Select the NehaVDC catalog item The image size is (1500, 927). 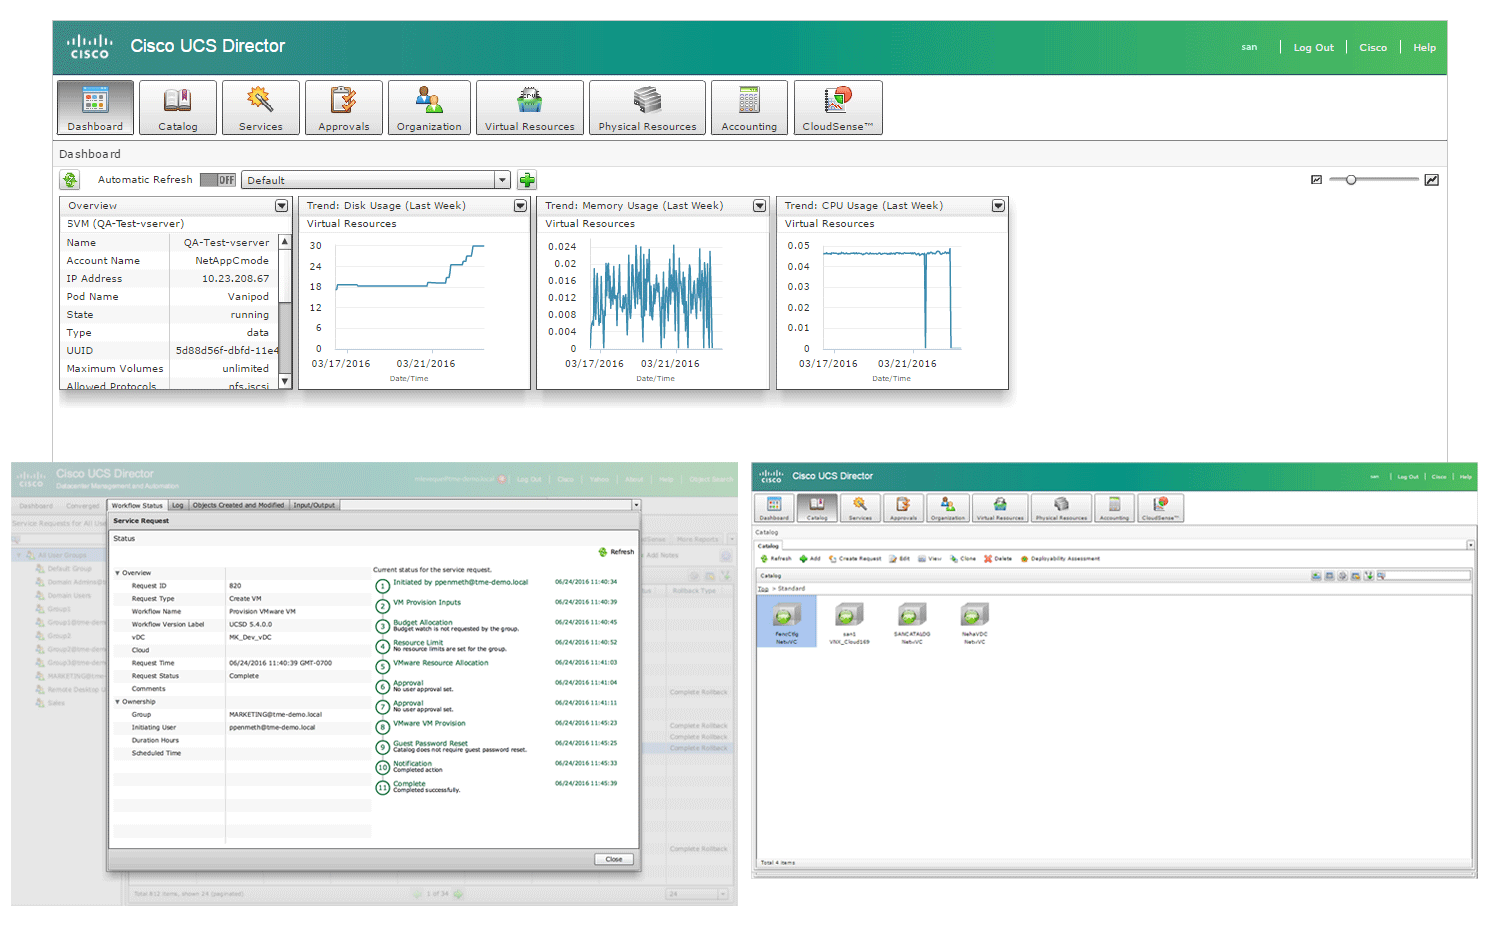point(975,623)
